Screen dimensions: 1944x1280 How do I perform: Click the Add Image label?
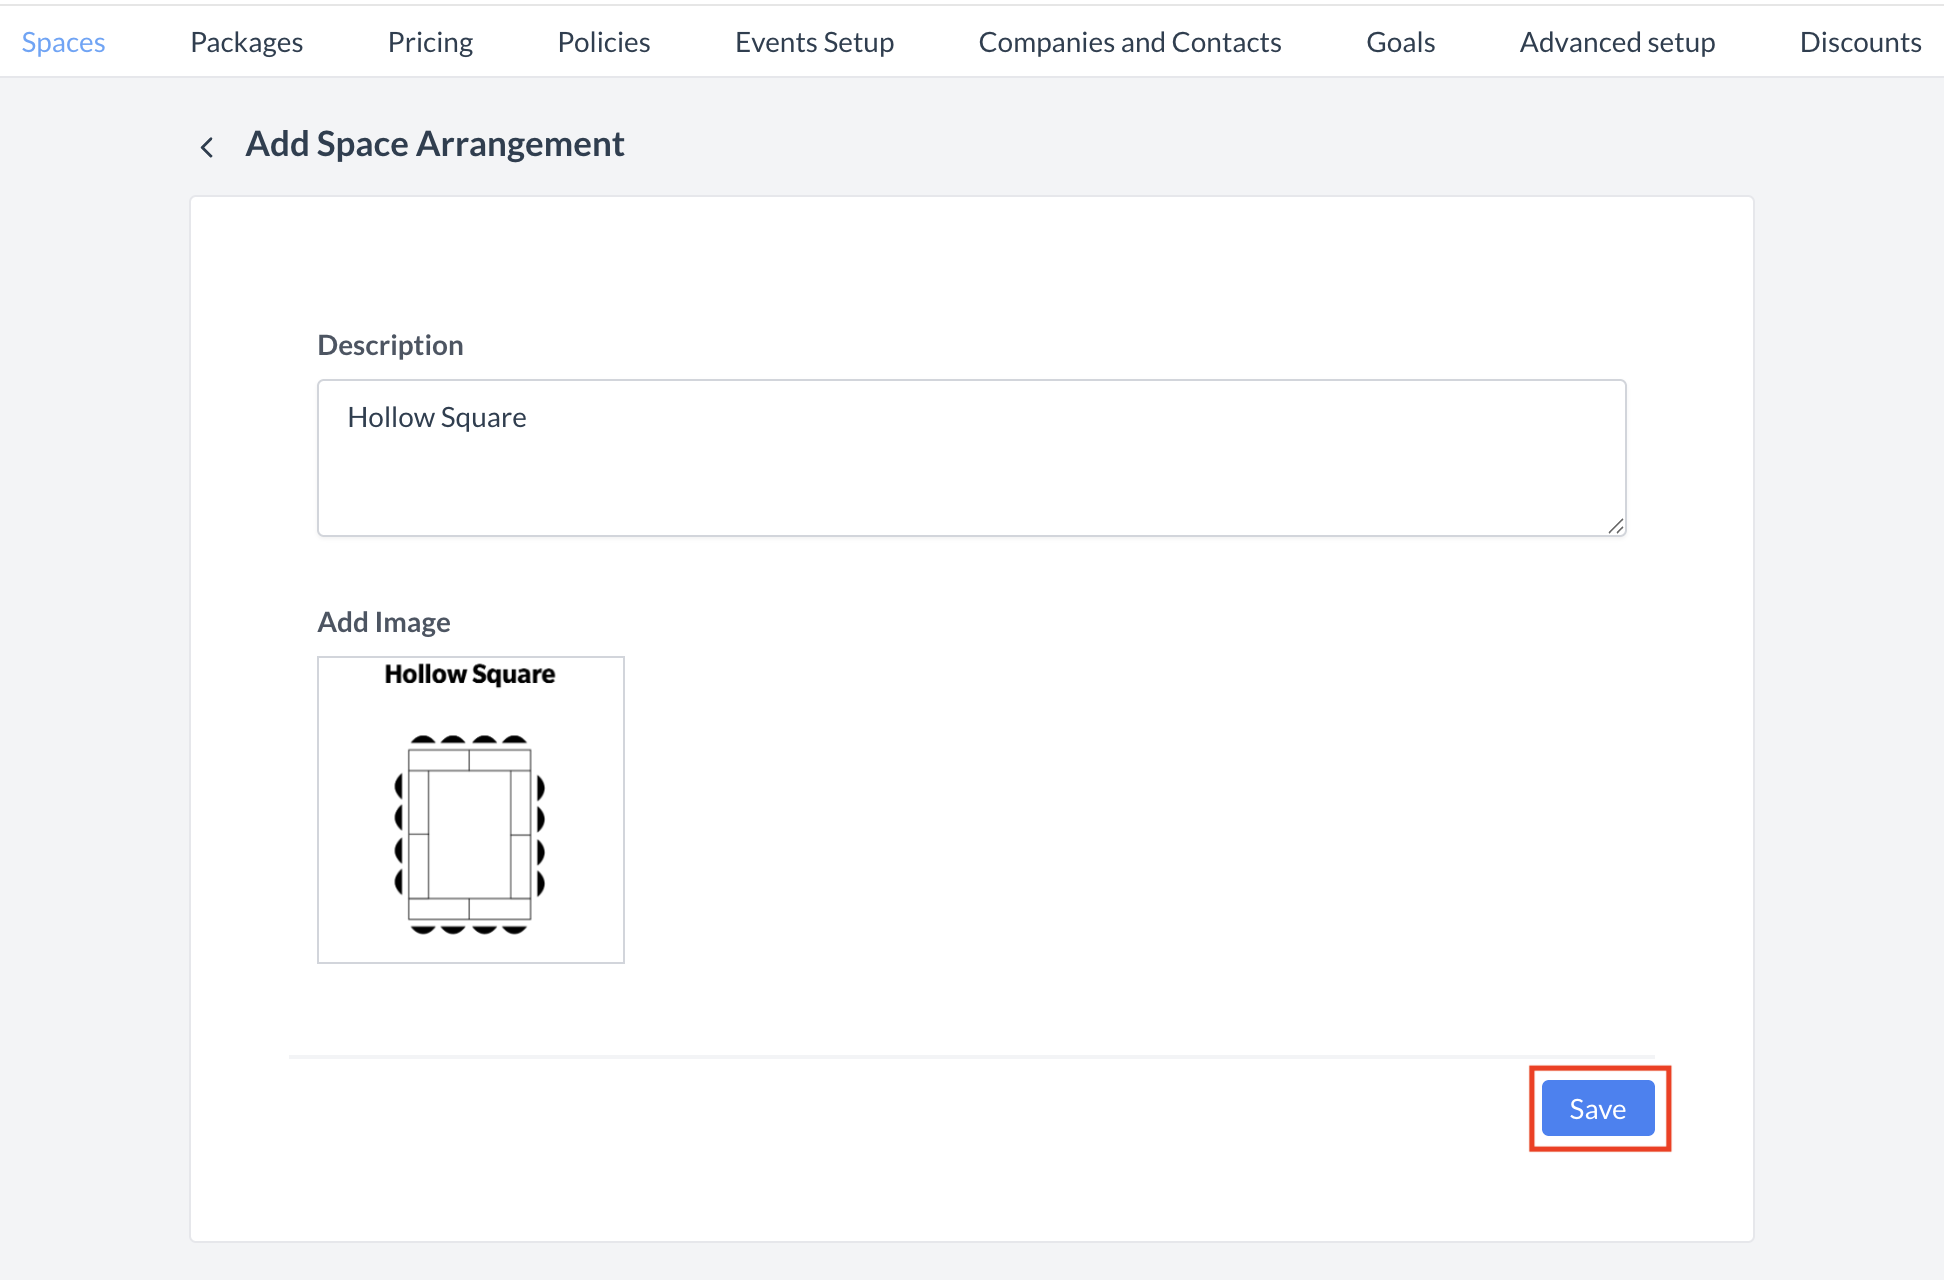click(x=383, y=621)
